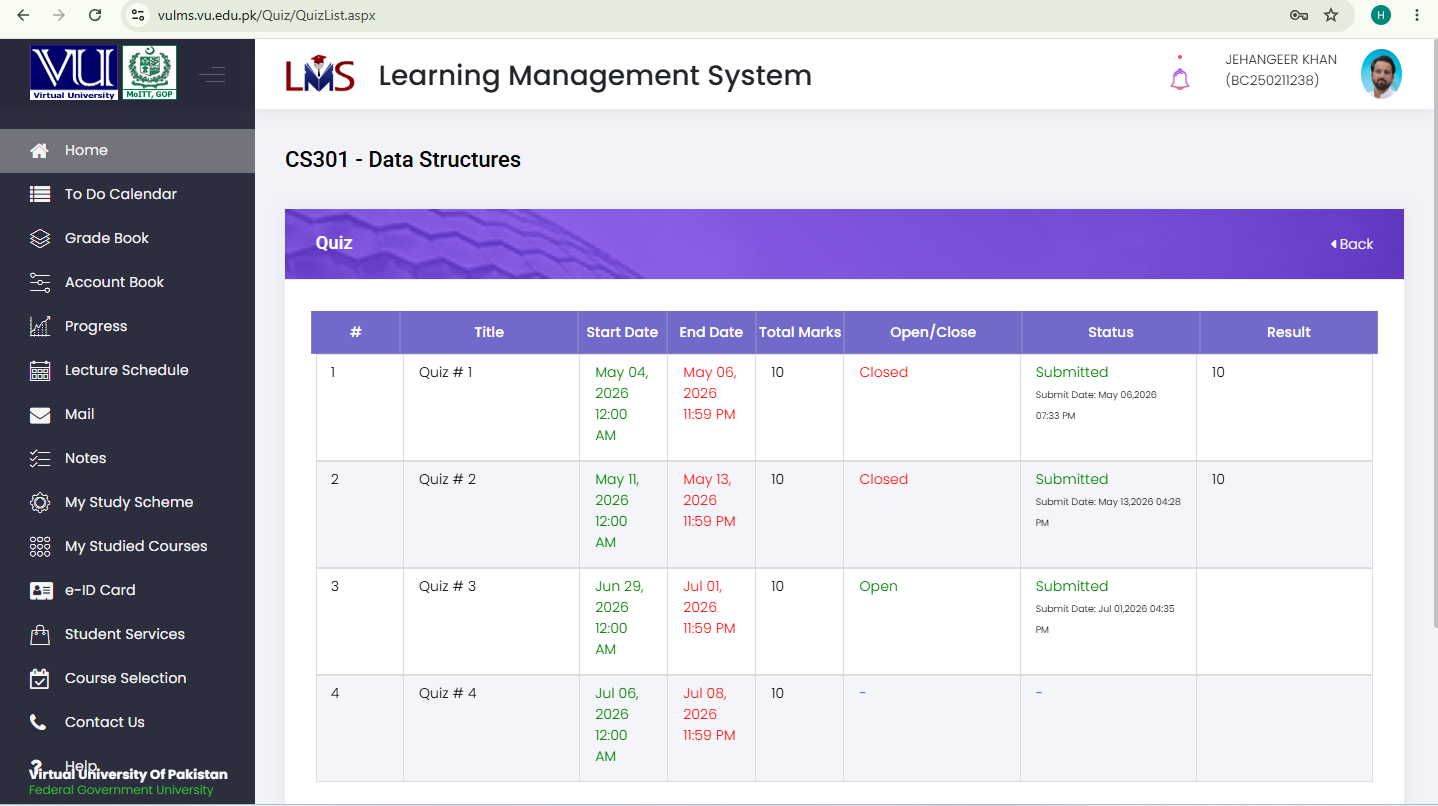
Task: Click the CS301 - Data Structures heading
Action: point(403,159)
